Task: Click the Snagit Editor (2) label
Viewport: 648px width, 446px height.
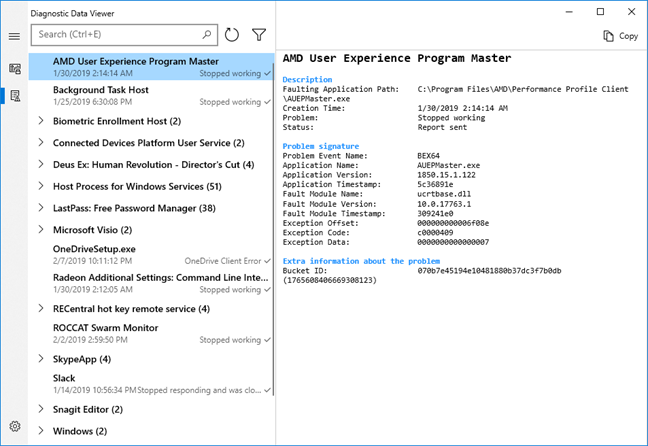Action: pos(88,409)
